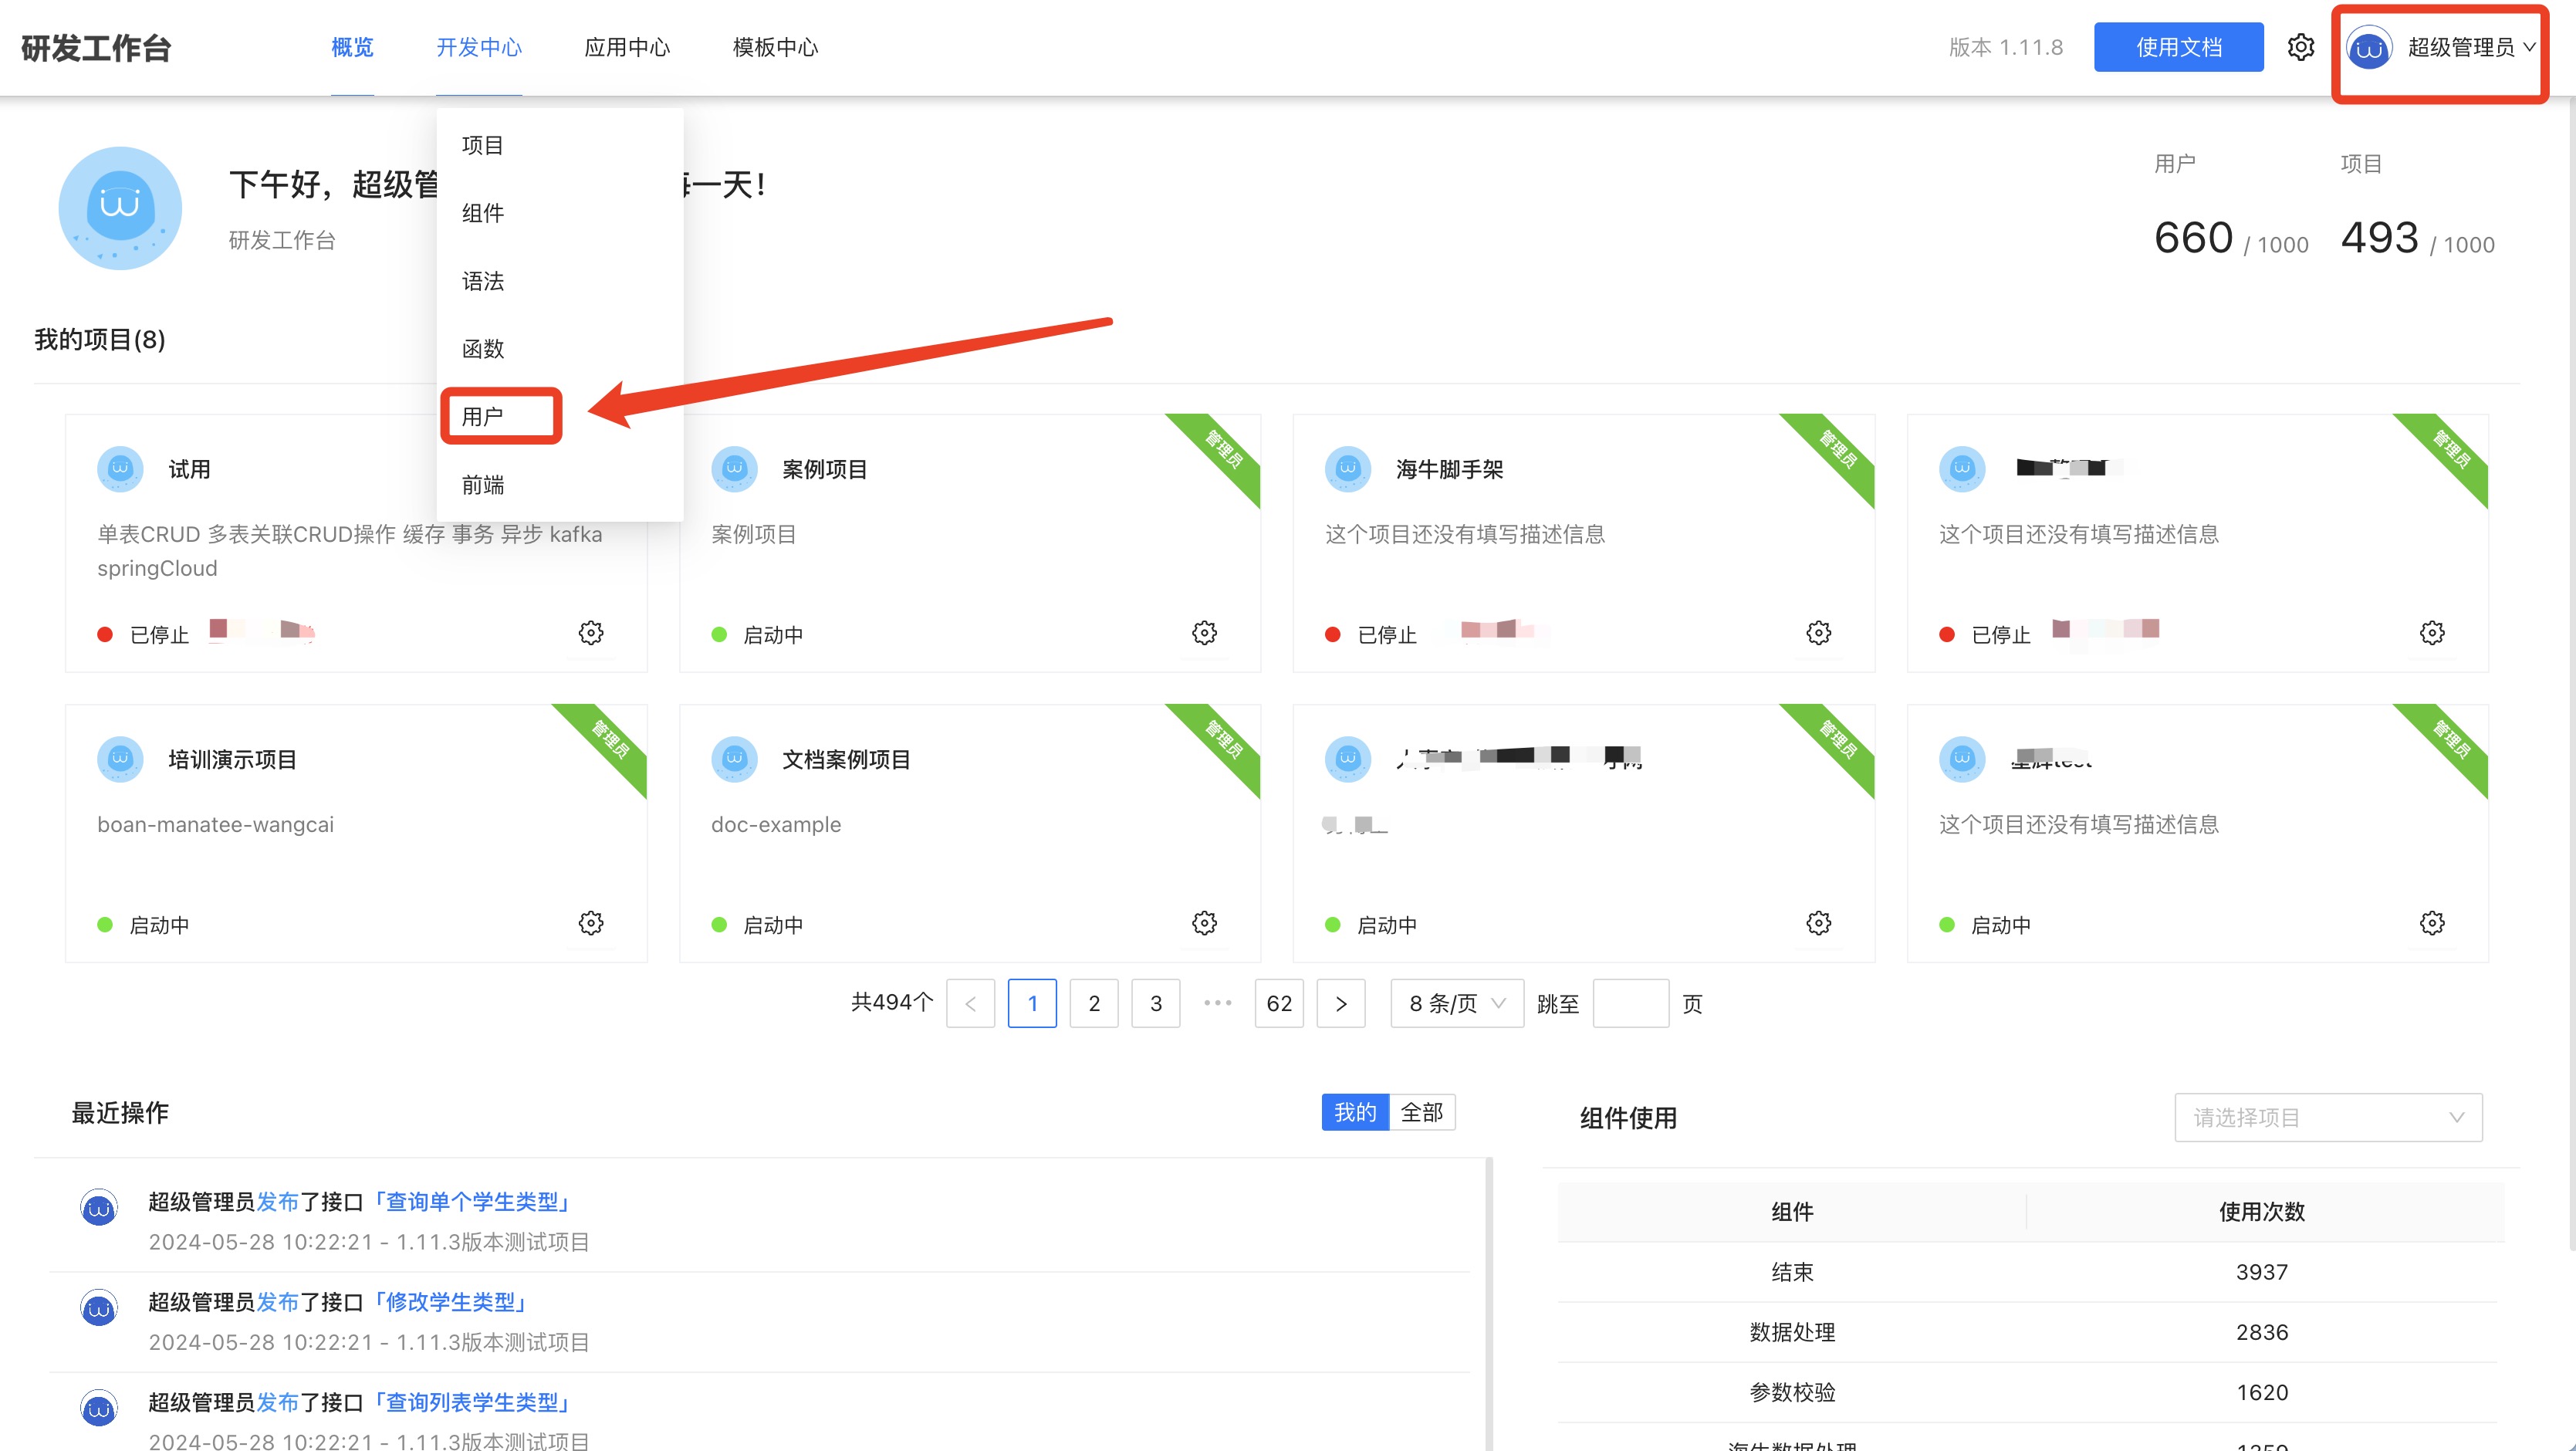The image size is (2576, 1451).
Task: Click the 跳至 page number input field
Action: coord(1630,1003)
